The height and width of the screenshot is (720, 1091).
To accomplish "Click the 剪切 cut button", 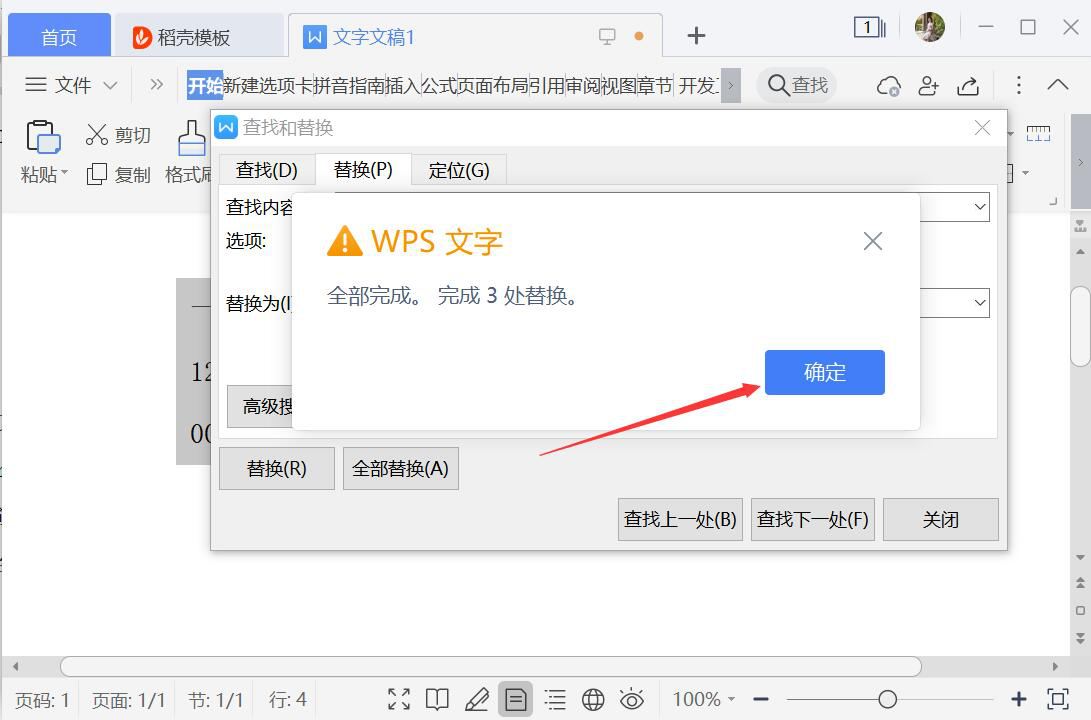I will 118,134.
